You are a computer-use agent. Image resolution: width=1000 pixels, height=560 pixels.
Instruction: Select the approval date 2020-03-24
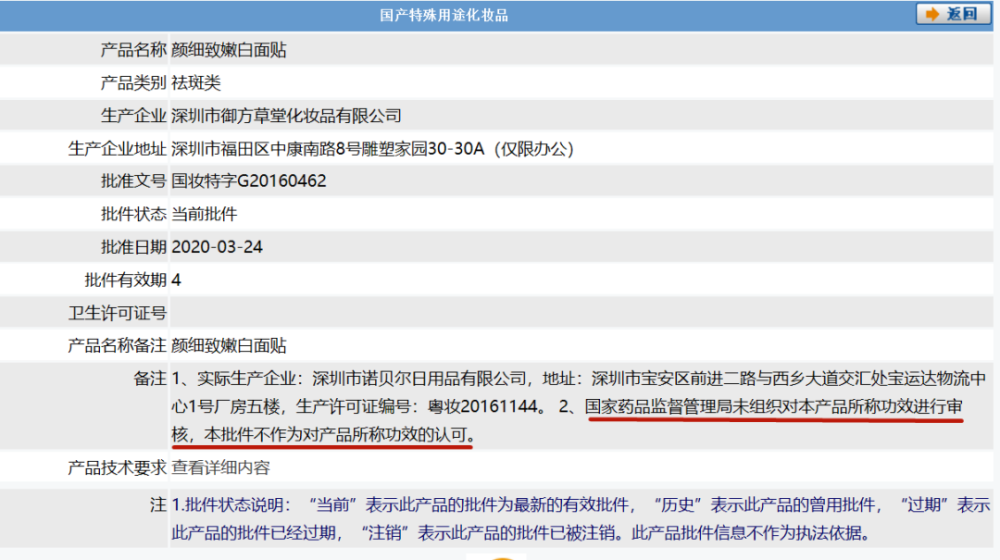click(217, 247)
